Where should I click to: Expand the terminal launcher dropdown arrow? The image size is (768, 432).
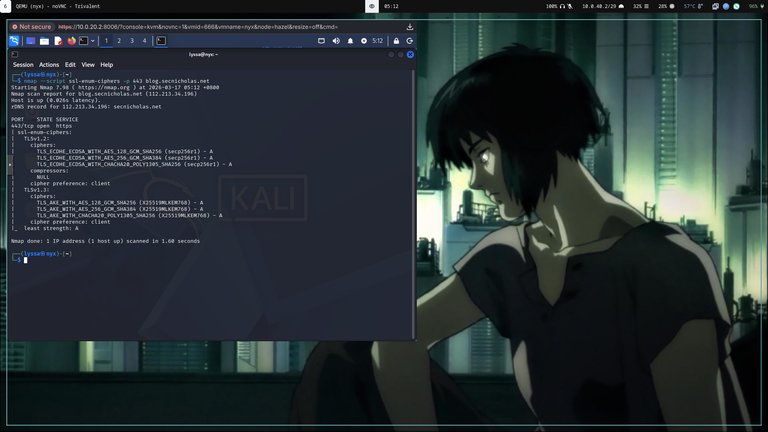93,41
